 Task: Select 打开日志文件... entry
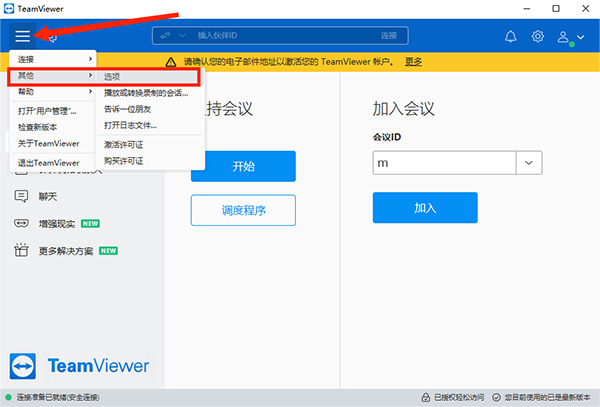point(150,125)
